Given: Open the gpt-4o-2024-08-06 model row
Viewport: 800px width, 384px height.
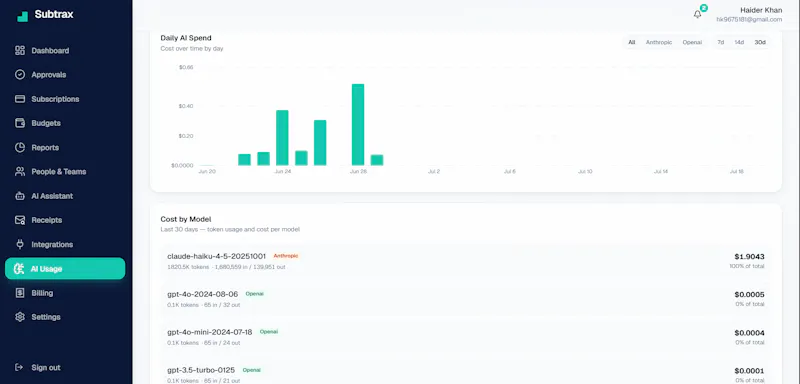Looking at the screenshot, I should [465, 299].
